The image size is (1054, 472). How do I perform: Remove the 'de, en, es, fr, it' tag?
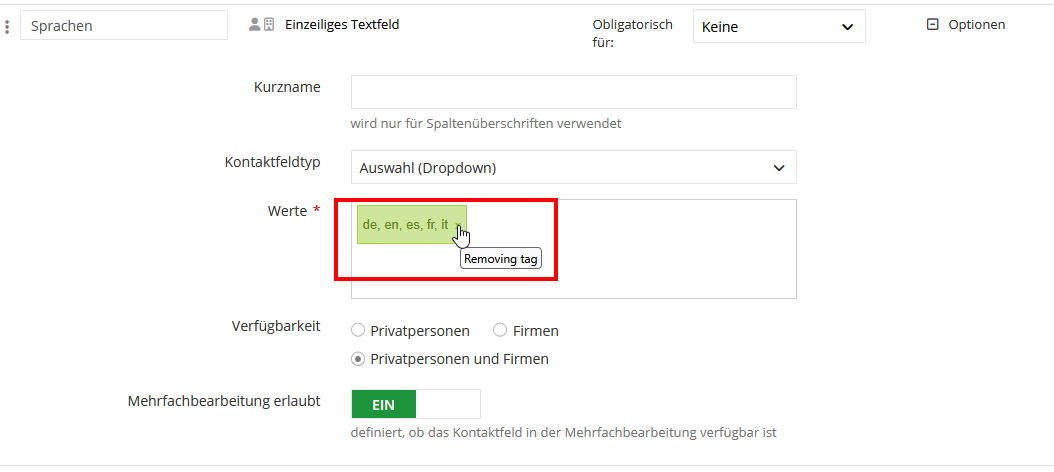point(458,226)
